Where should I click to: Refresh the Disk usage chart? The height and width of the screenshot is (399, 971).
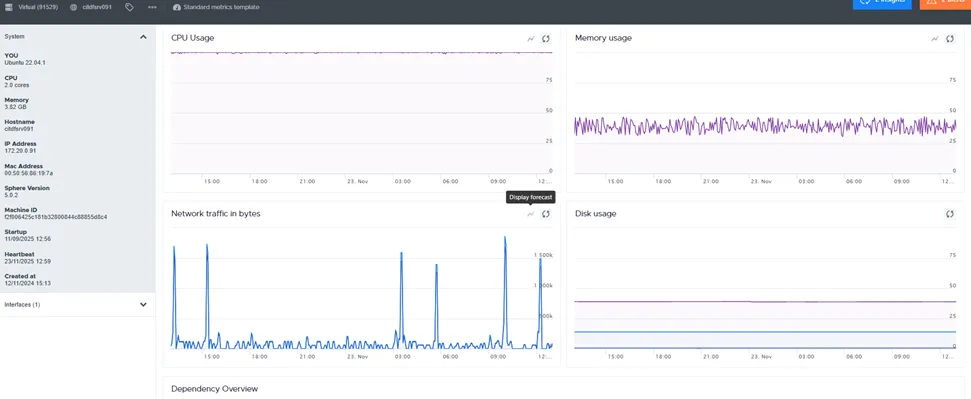(x=949, y=214)
